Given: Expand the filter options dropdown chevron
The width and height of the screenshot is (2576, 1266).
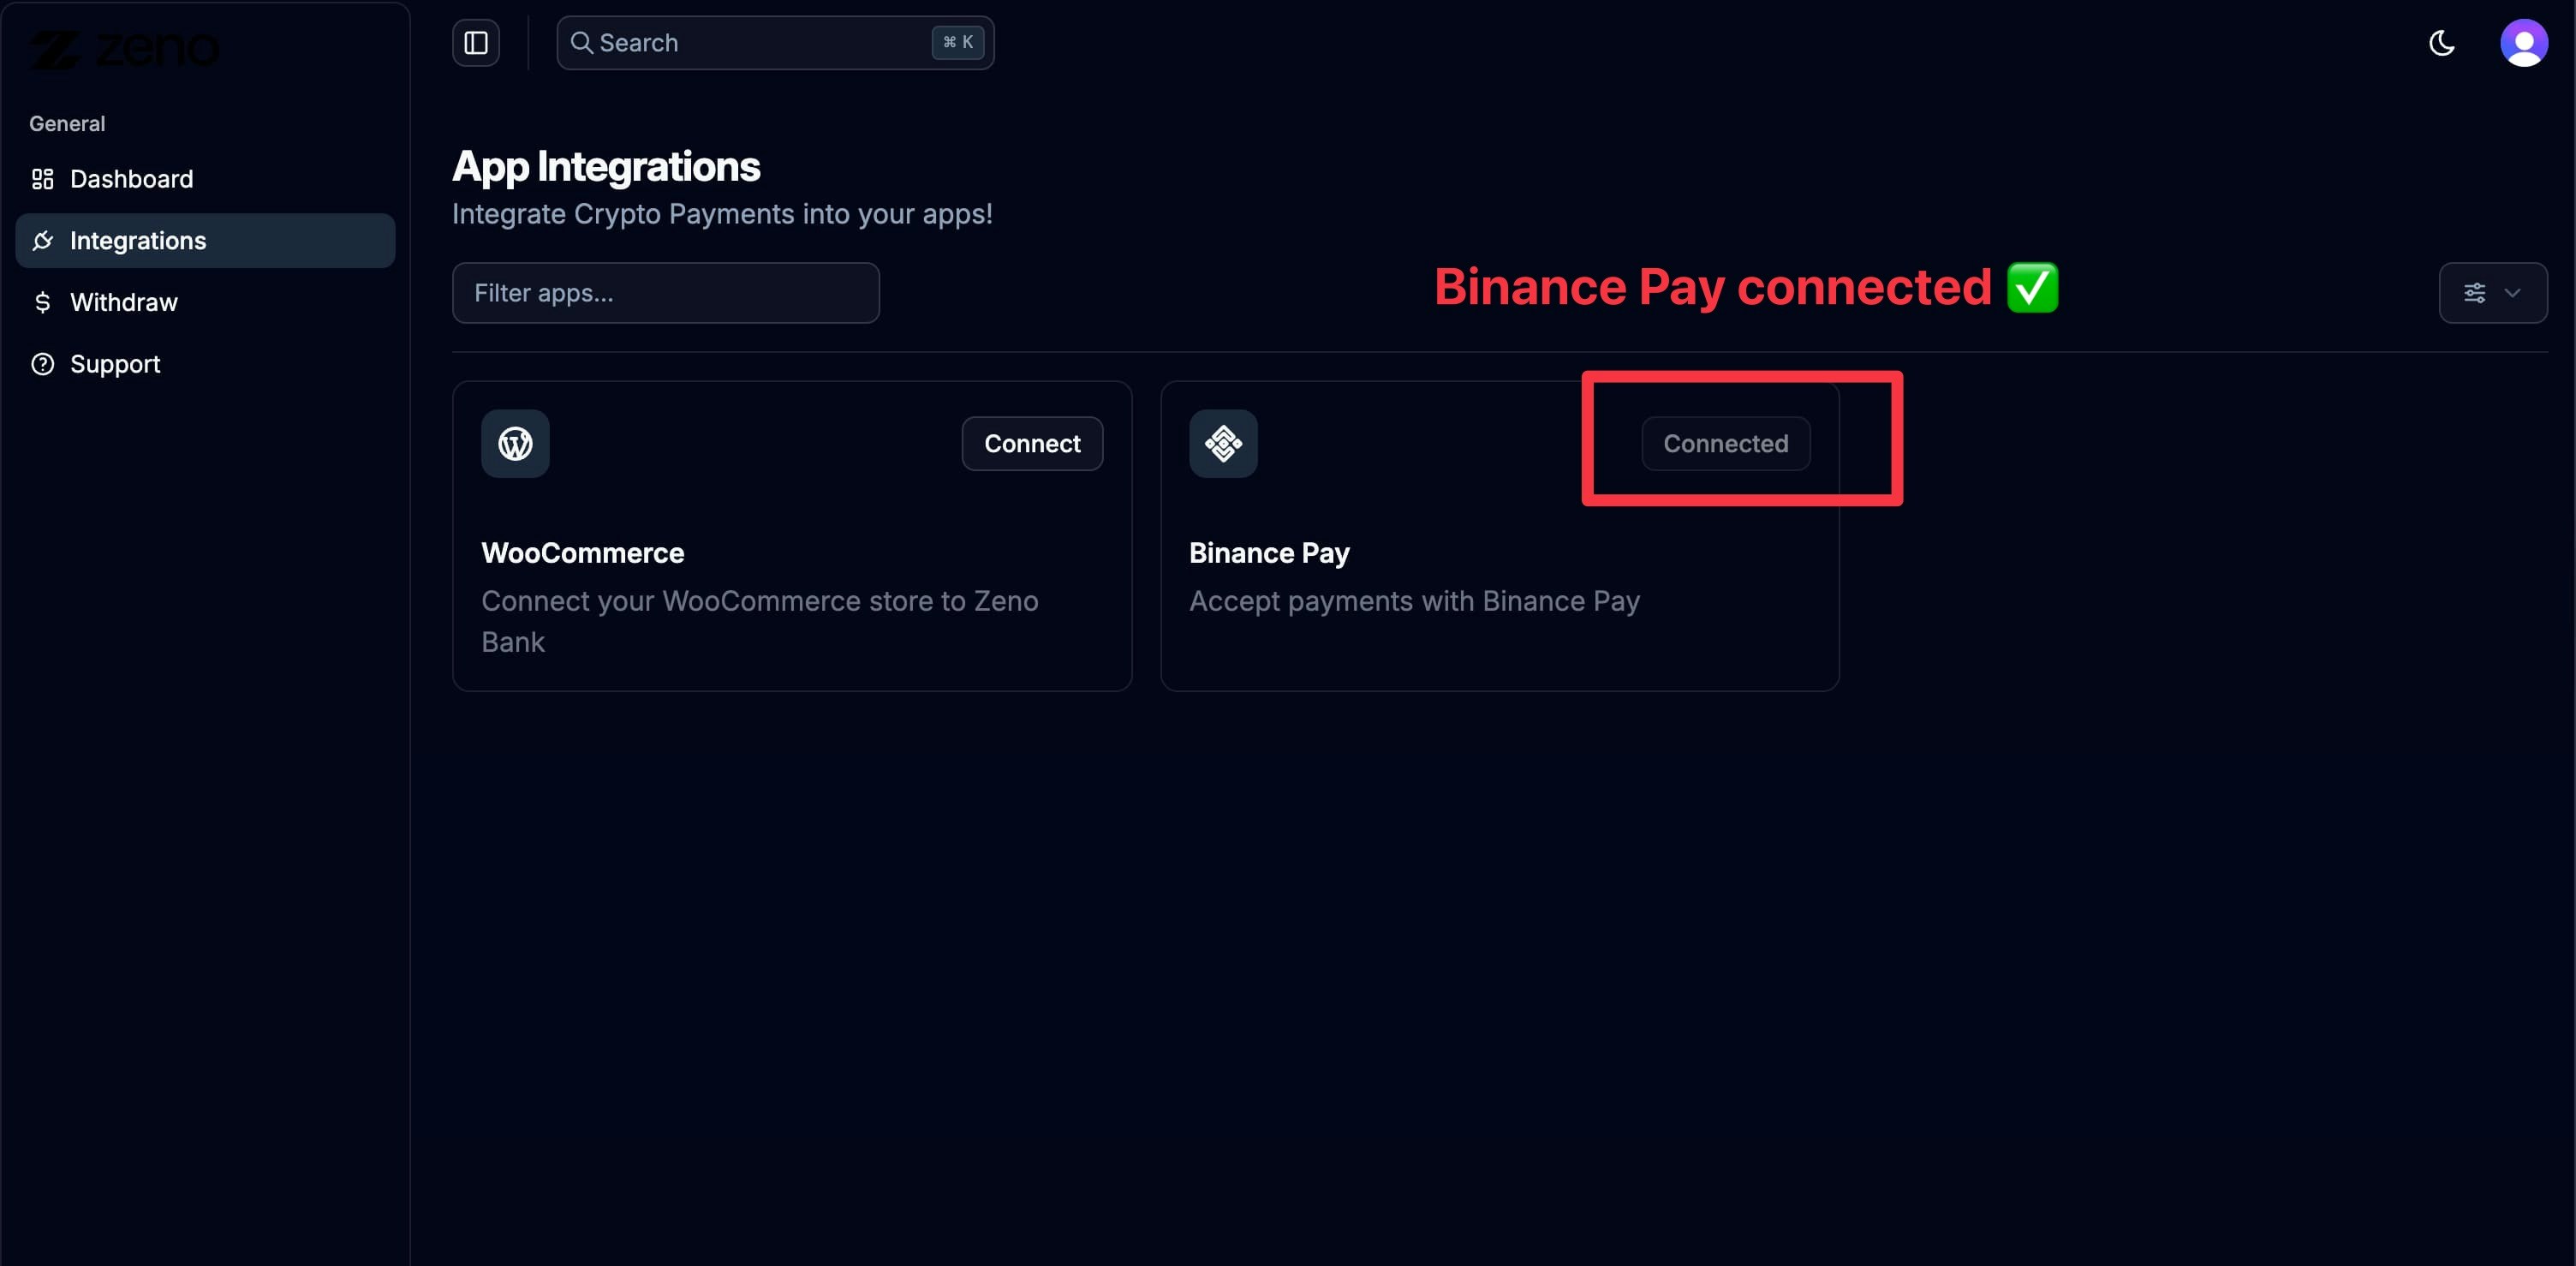Looking at the screenshot, I should click(x=2513, y=293).
